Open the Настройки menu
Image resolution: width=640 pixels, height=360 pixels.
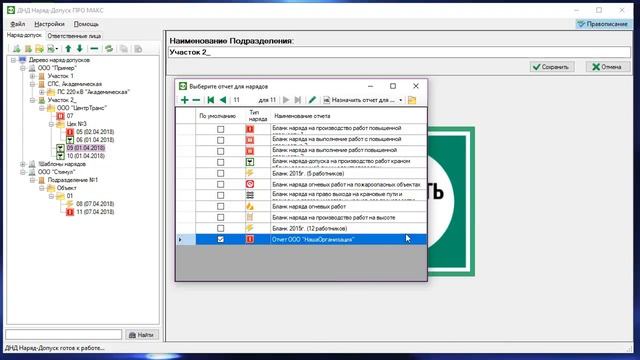pos(49,24)
